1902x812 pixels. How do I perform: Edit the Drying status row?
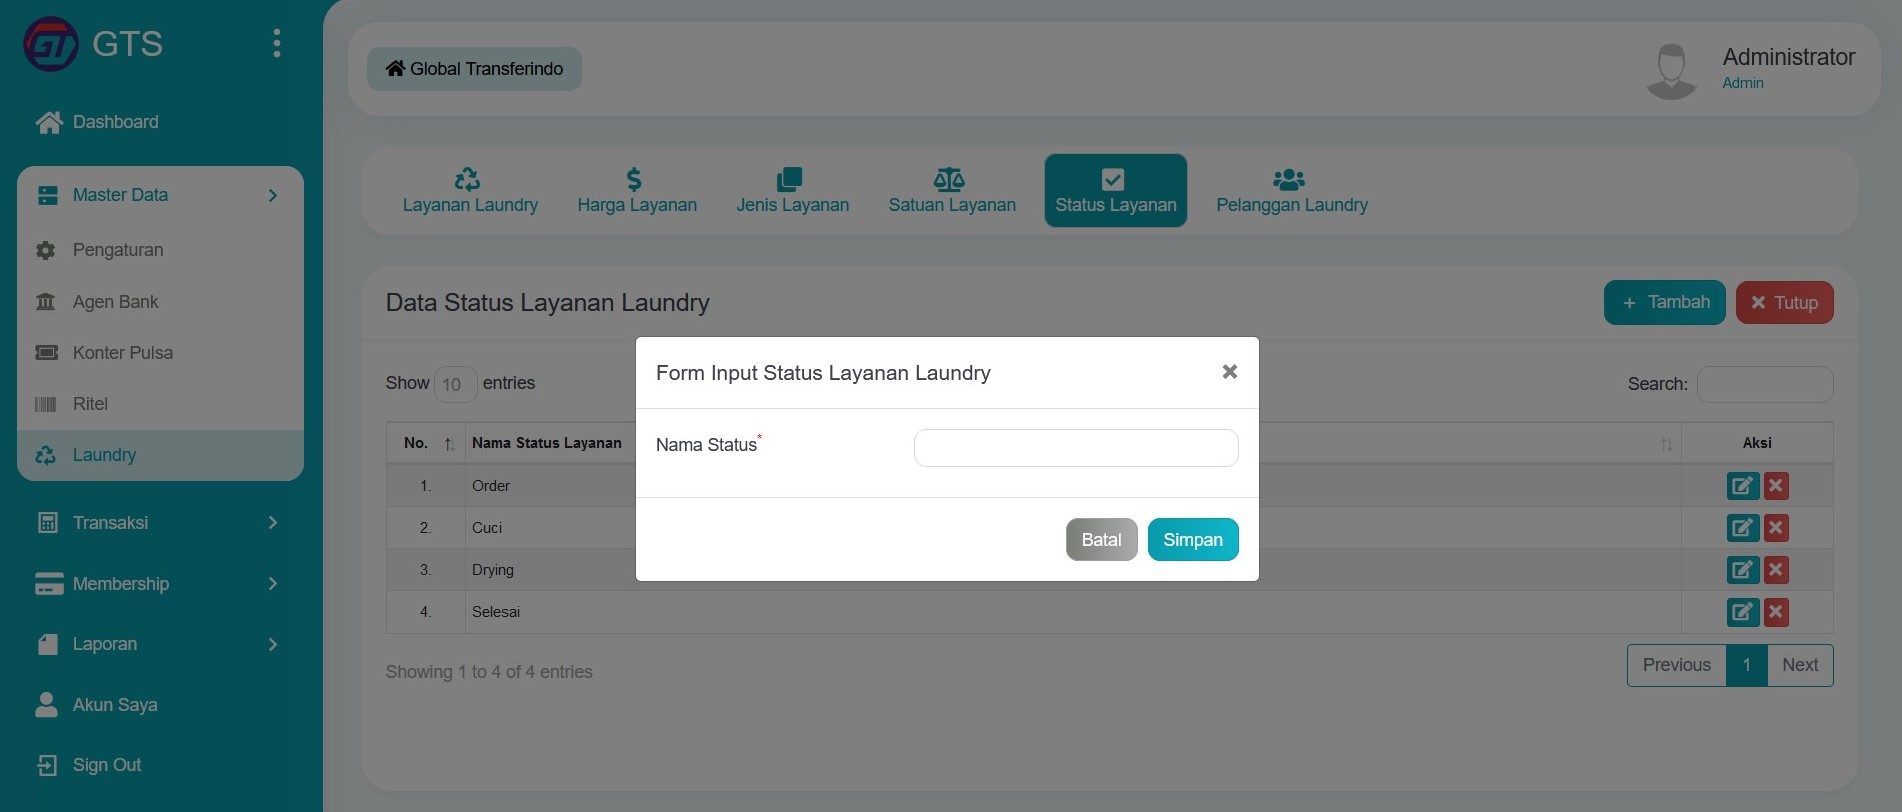tap(1742, 570)
